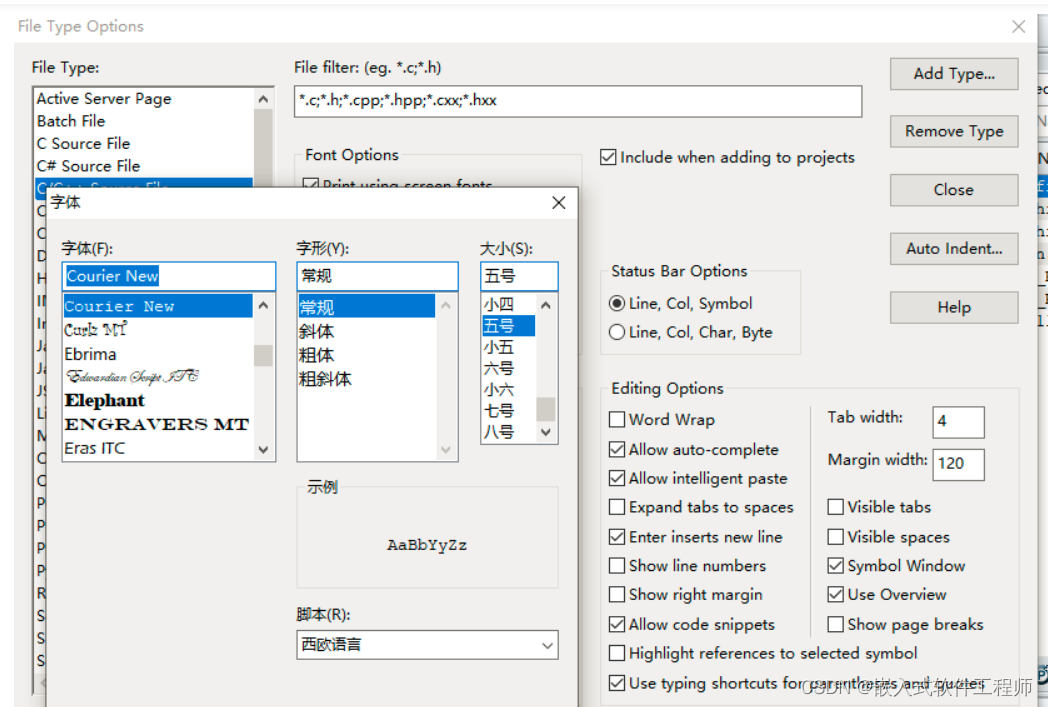Click font list scroll up arrow
This screenshot has width=1048, height=707.
pos(263,305)
